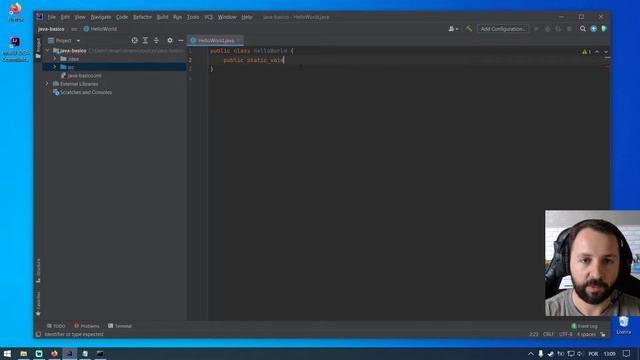Screen dimensions: 640x360
Task: Open the View menu
Action: tap(80, 17)
